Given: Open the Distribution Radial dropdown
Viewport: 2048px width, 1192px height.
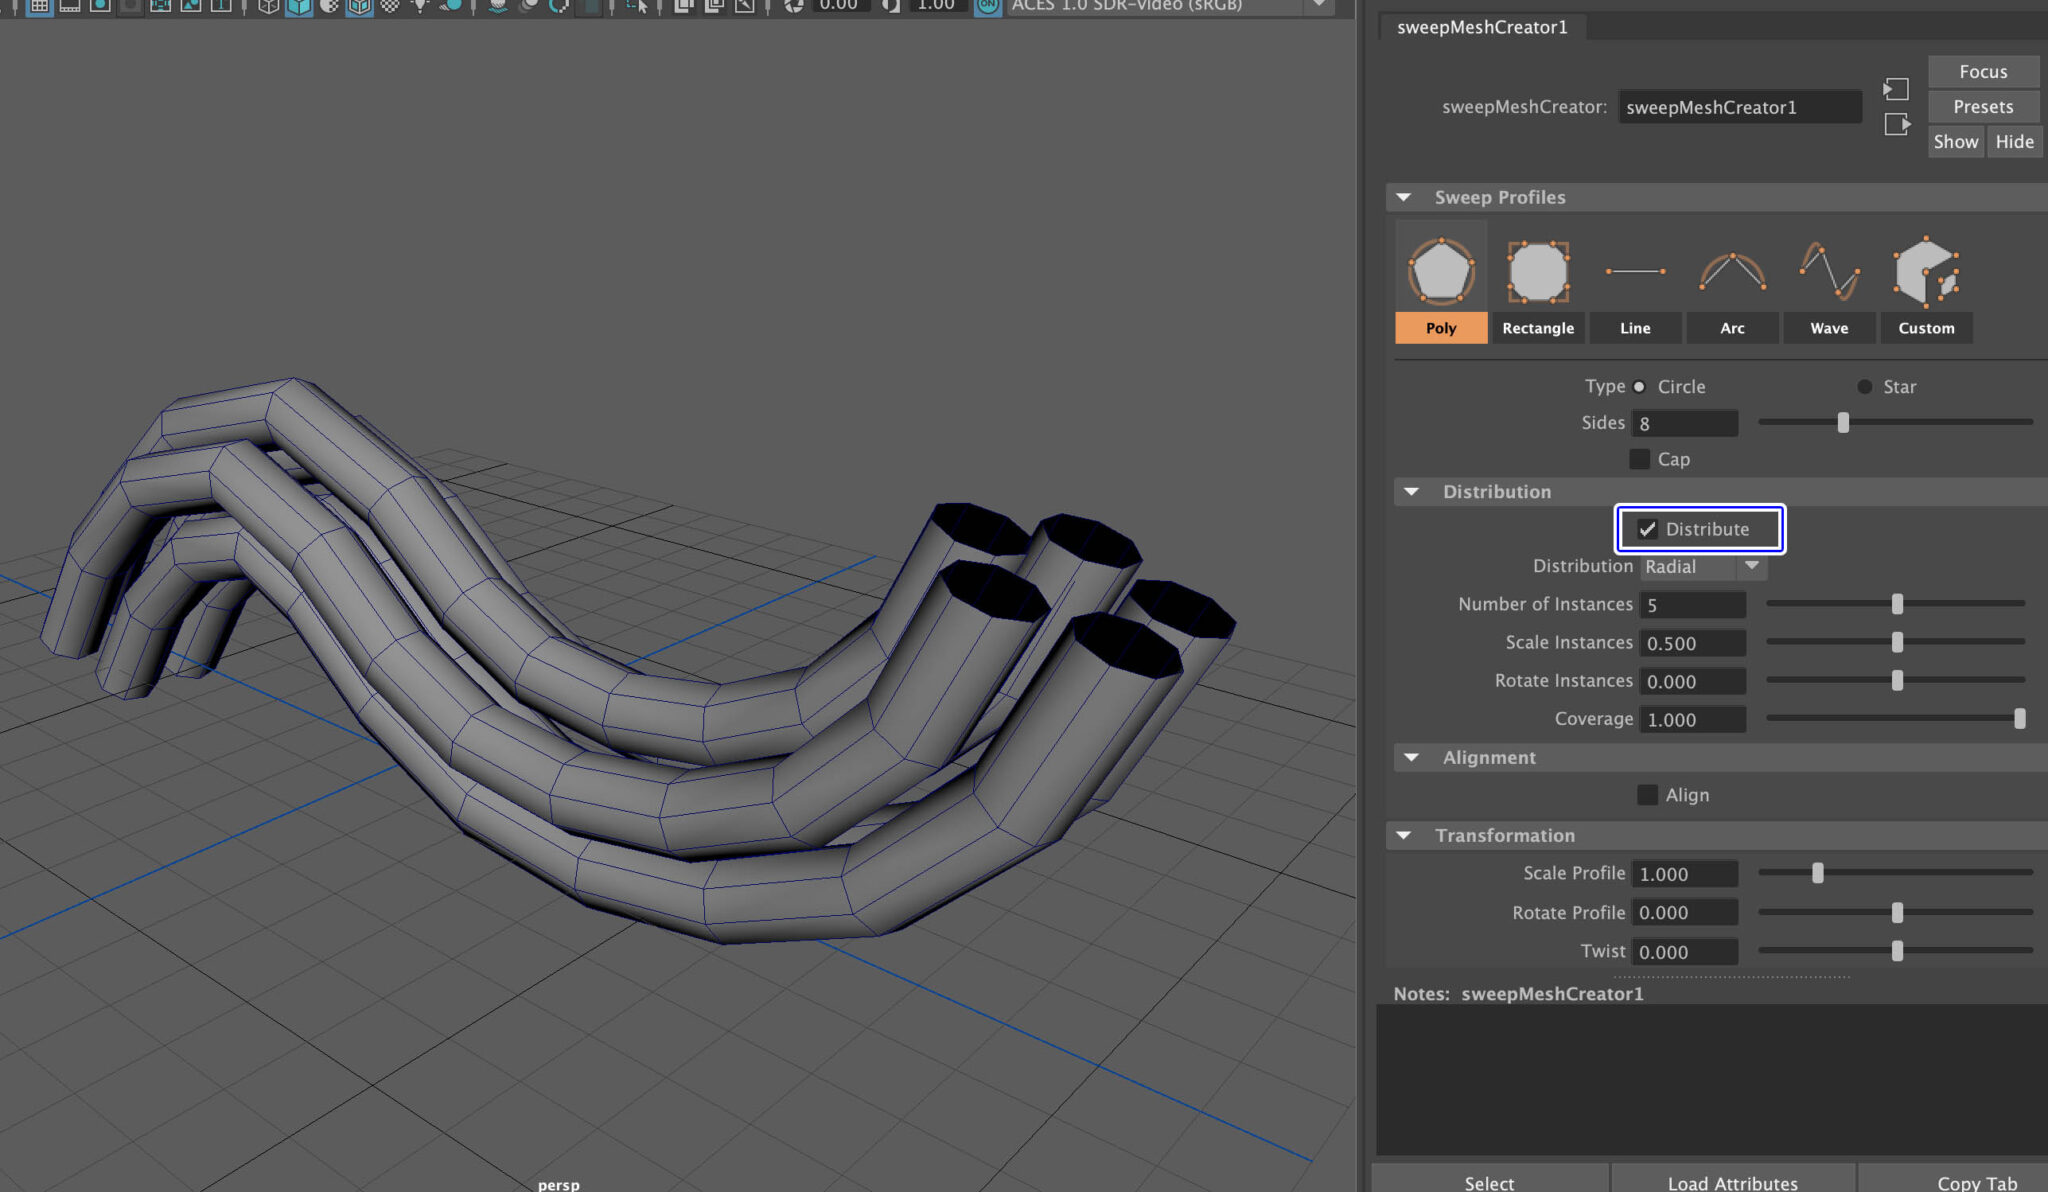Looking at the screenshot, I should [1751, 566].
